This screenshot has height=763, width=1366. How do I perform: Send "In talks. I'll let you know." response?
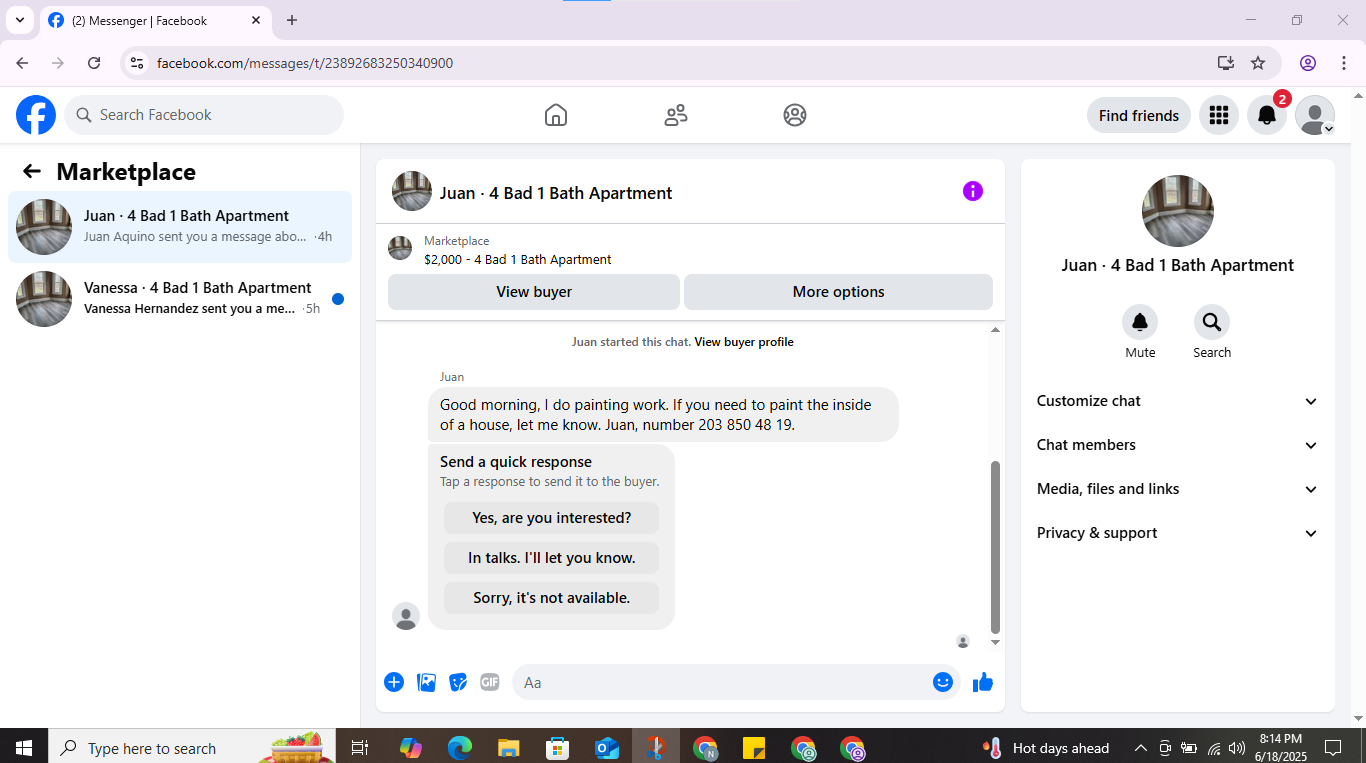(x=552, y=558)
